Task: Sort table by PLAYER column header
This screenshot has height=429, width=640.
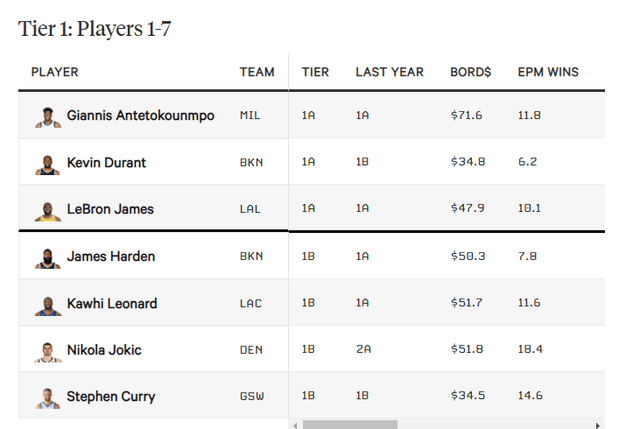Action: tap(55, 72)
